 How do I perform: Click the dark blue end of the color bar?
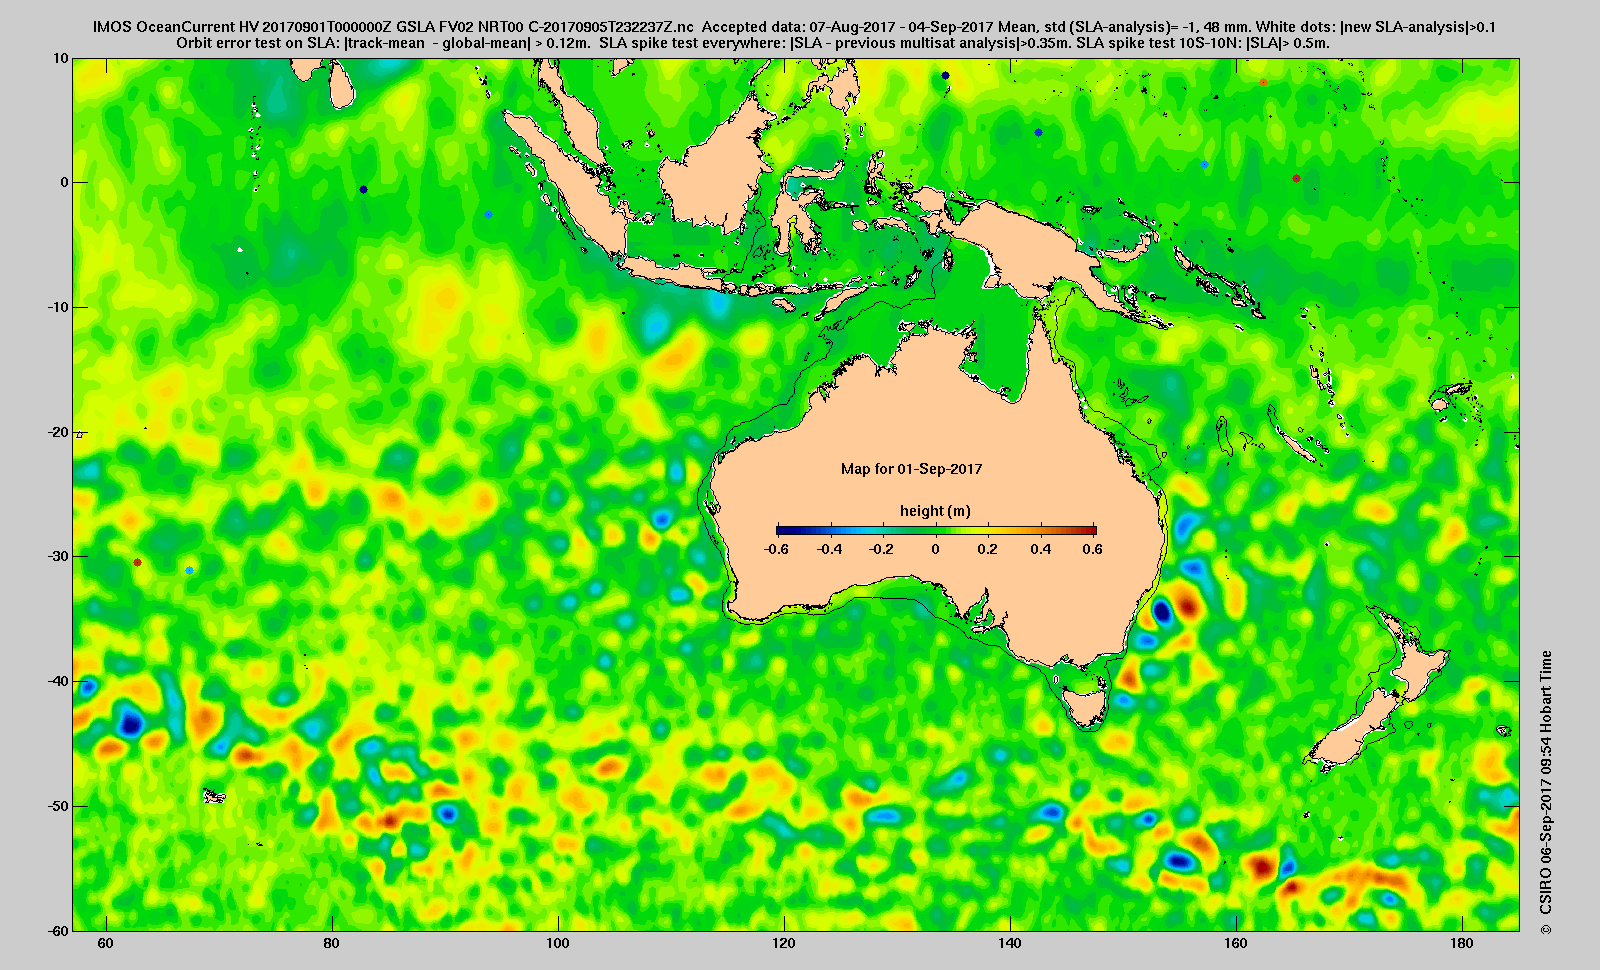[783, 530]
